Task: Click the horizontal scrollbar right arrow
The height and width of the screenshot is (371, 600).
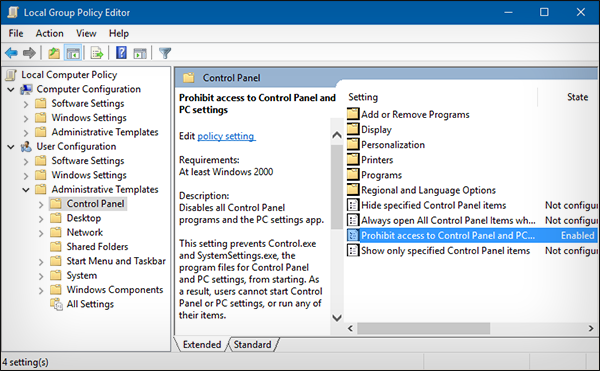Action: [591, 328]
